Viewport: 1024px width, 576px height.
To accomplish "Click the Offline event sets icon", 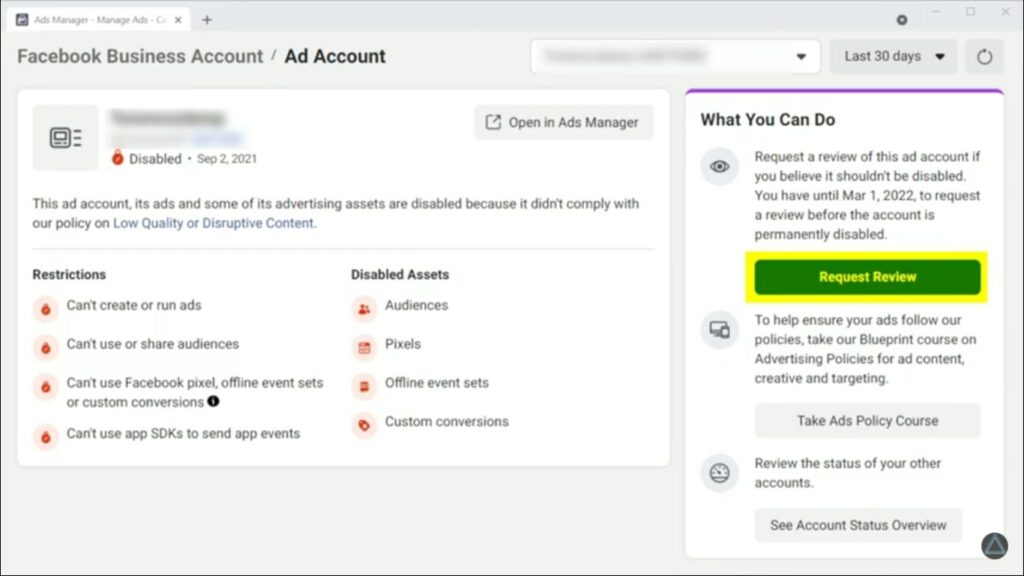I will coord(364,386).
